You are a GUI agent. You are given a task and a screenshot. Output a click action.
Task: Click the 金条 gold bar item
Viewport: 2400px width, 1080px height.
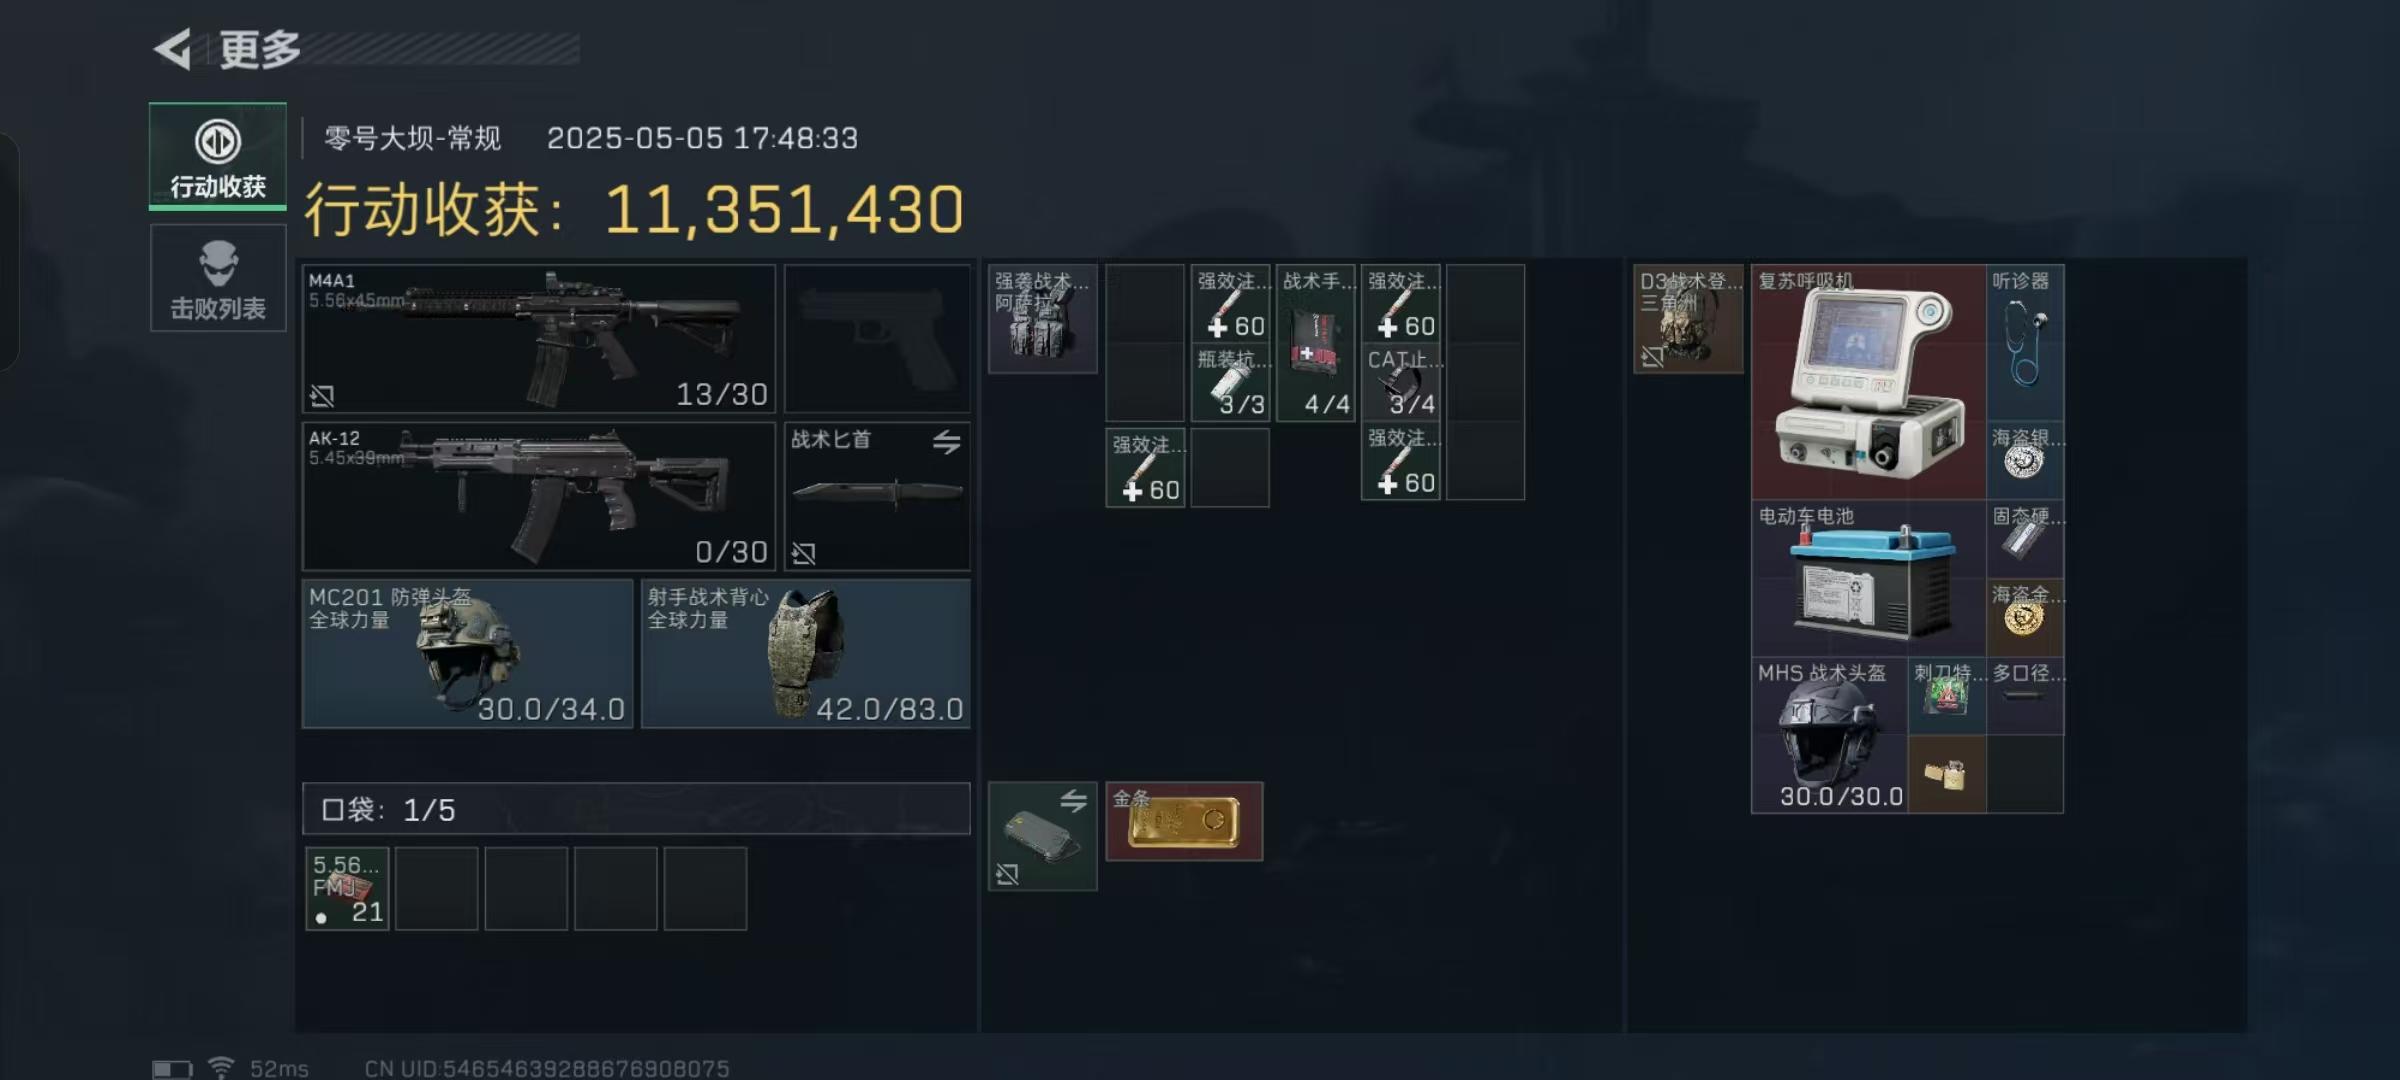pyautogui.click(x=1184, y=821)
